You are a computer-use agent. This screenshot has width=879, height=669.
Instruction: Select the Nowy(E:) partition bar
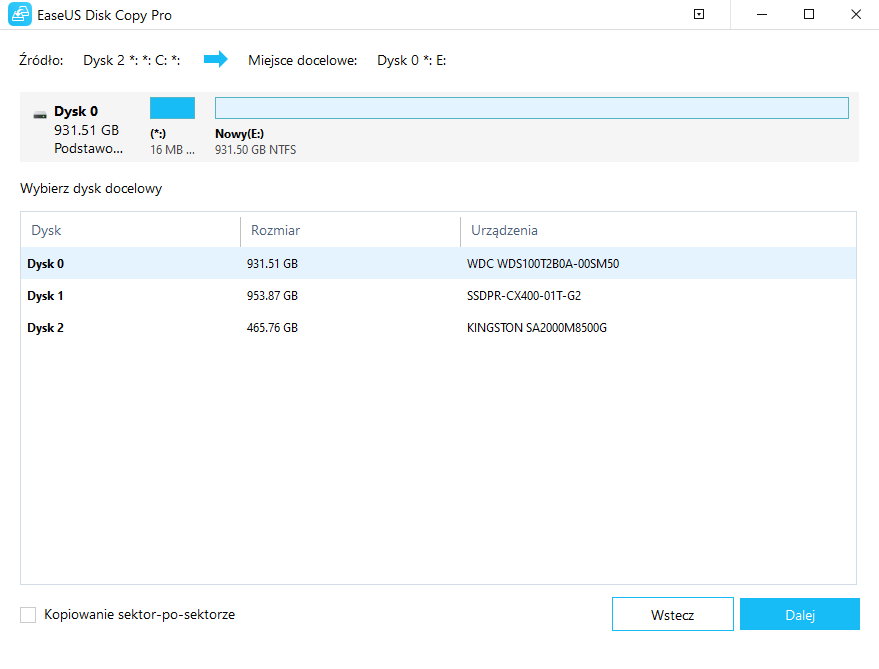coord(531,108)
